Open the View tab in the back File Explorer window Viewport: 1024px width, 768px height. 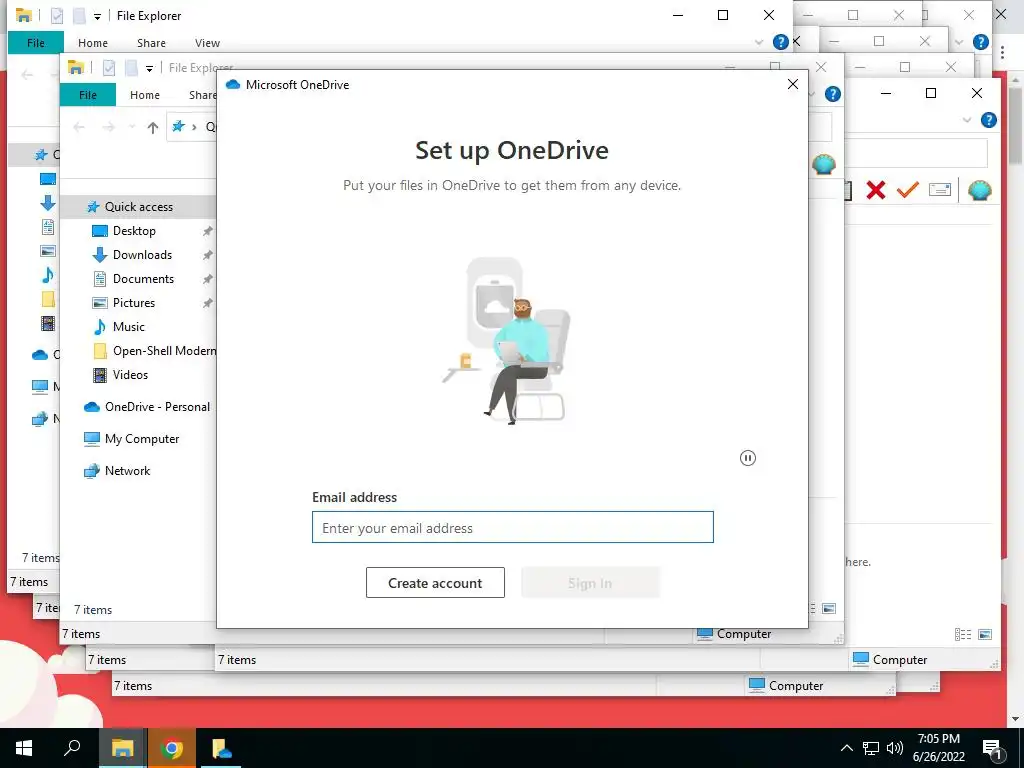point(207,43)
